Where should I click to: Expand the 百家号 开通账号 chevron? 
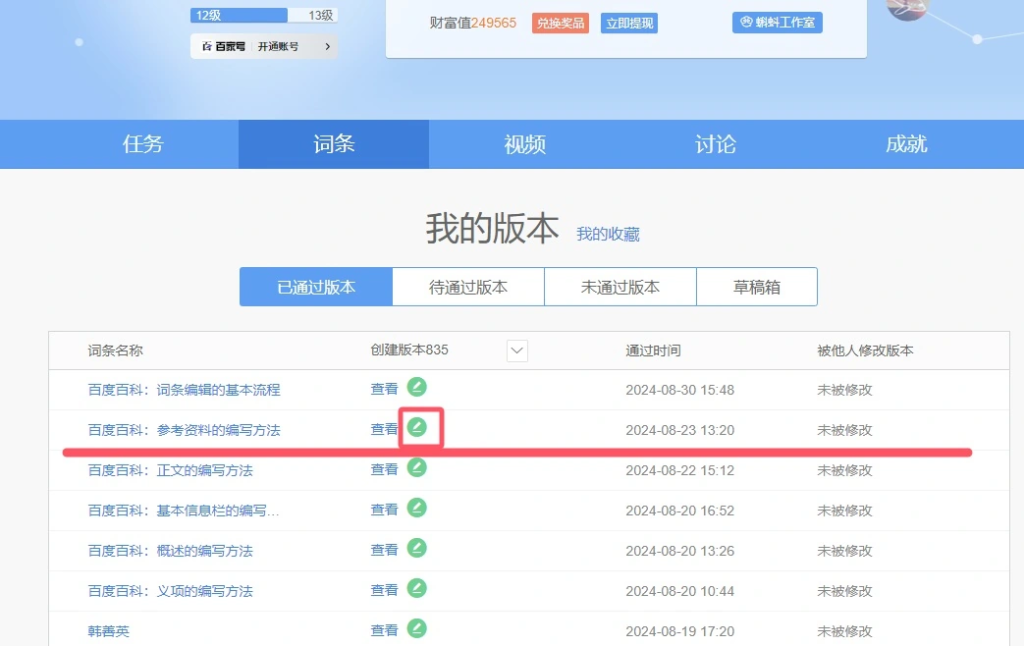coord(328,46)
